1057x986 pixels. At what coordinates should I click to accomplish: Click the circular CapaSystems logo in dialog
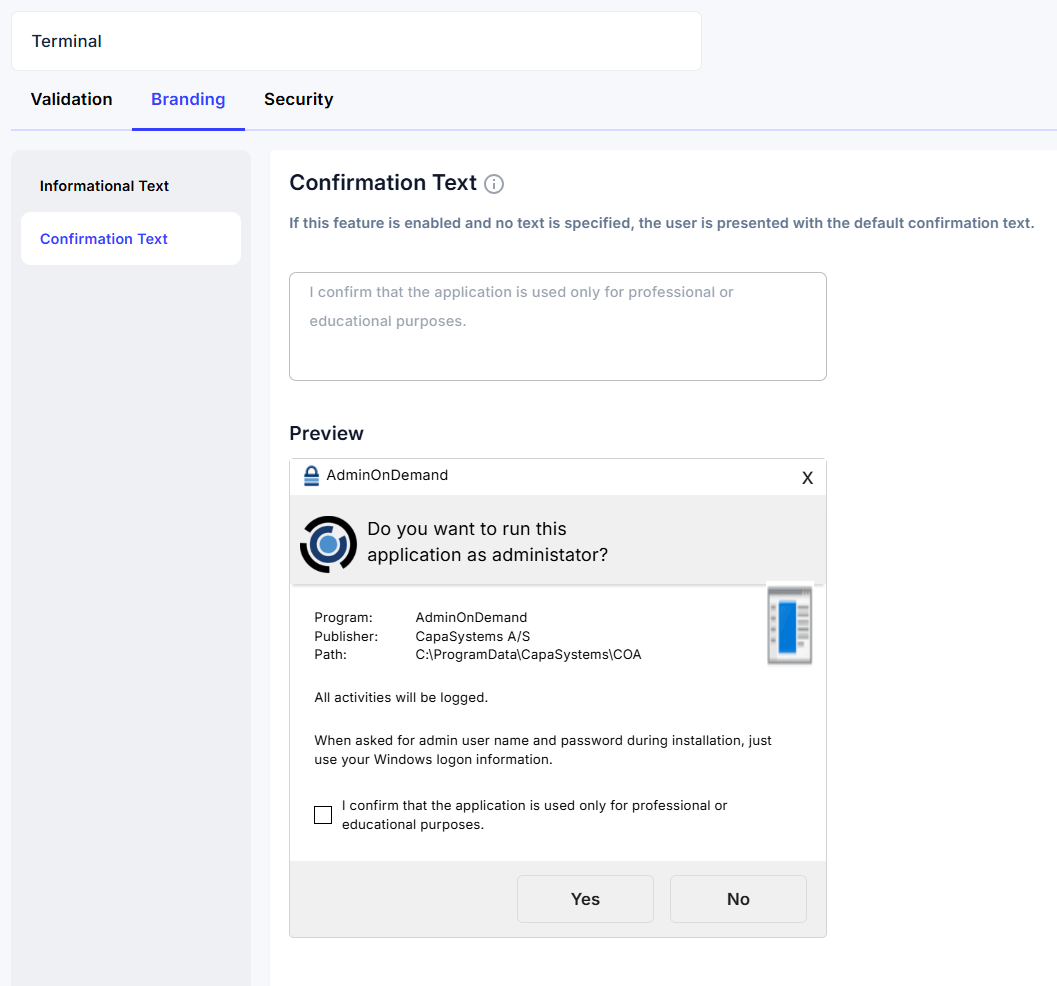tap(328, 544)
